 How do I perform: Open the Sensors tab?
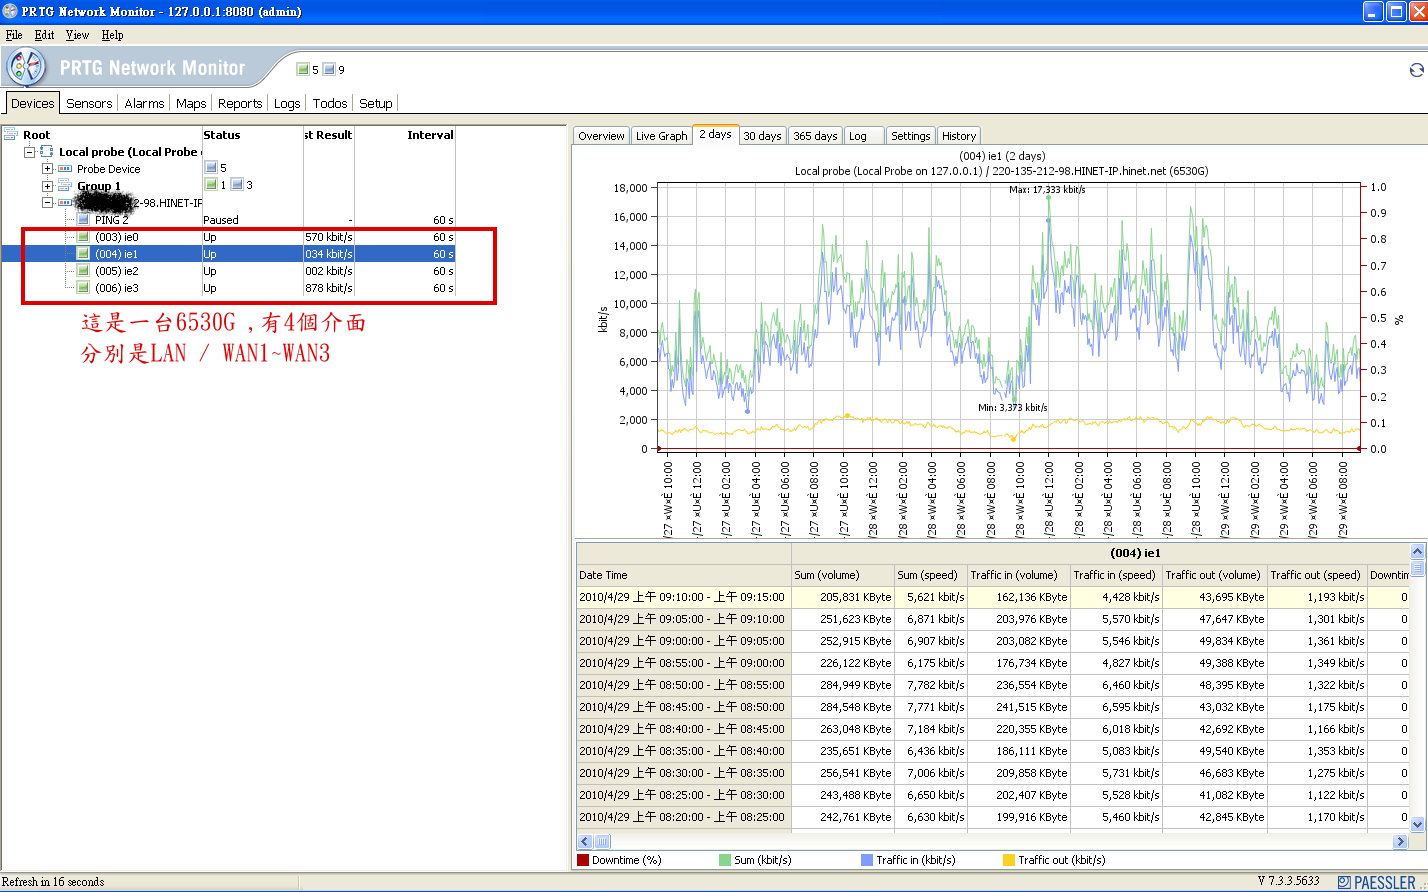(x=89, y=103)
